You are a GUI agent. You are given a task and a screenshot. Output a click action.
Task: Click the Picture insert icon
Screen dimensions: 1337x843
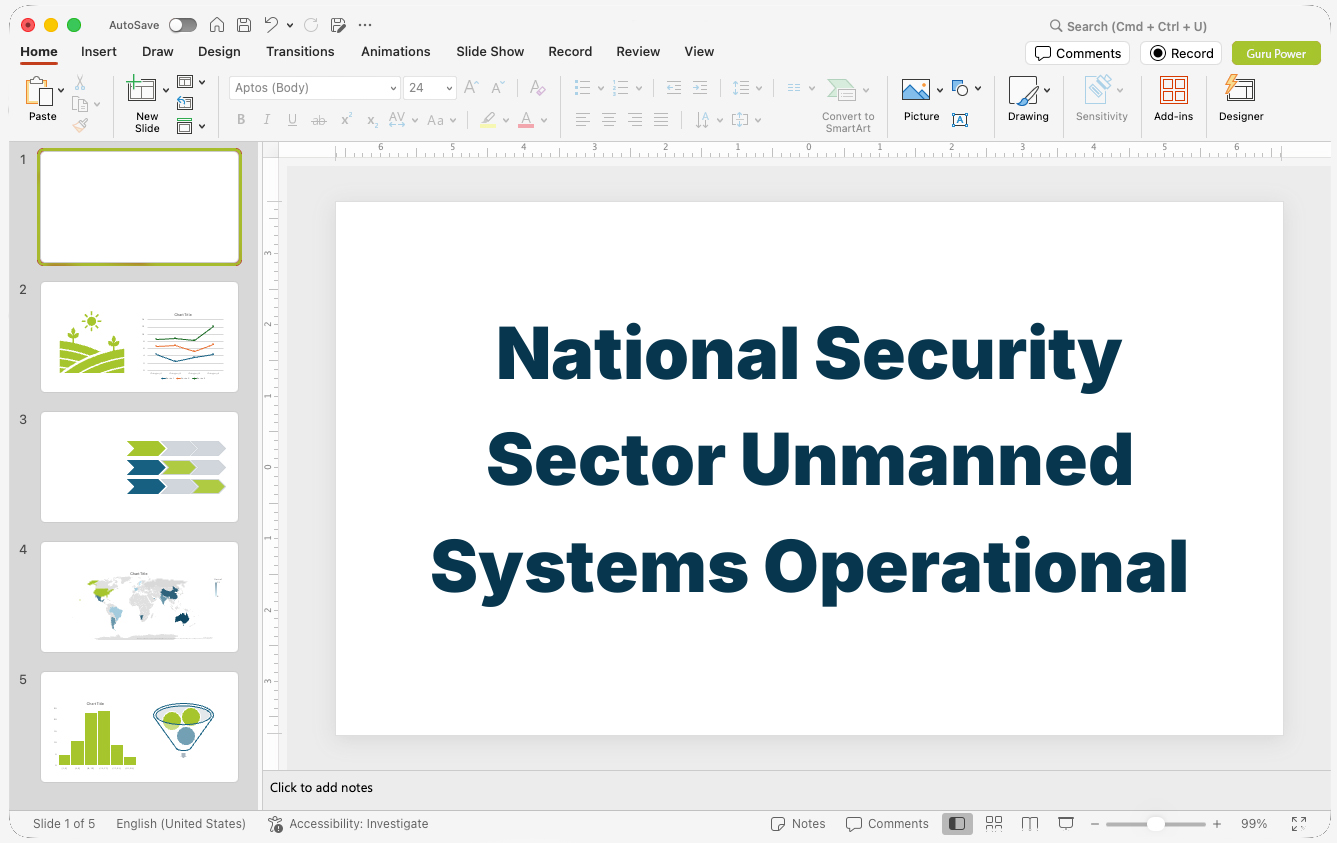pos(916,90)
